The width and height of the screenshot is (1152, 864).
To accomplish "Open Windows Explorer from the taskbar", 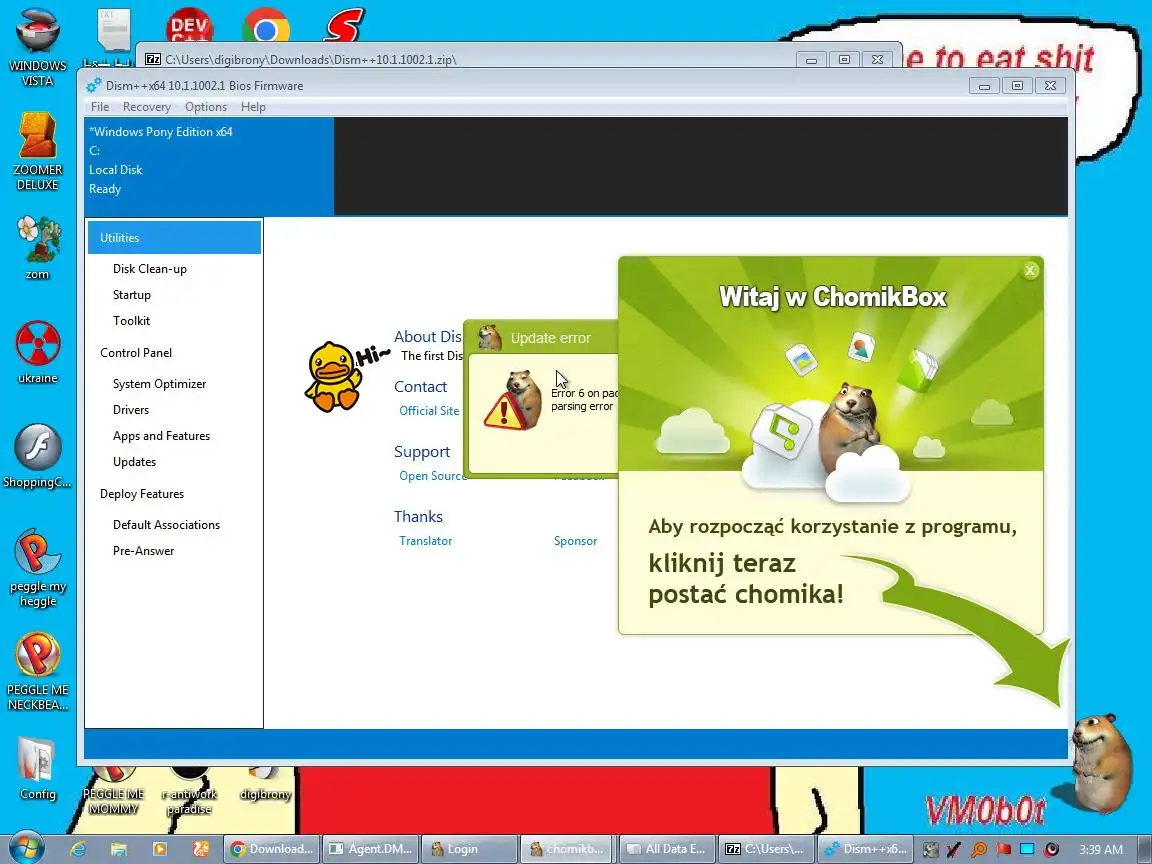I will point(118,849).
